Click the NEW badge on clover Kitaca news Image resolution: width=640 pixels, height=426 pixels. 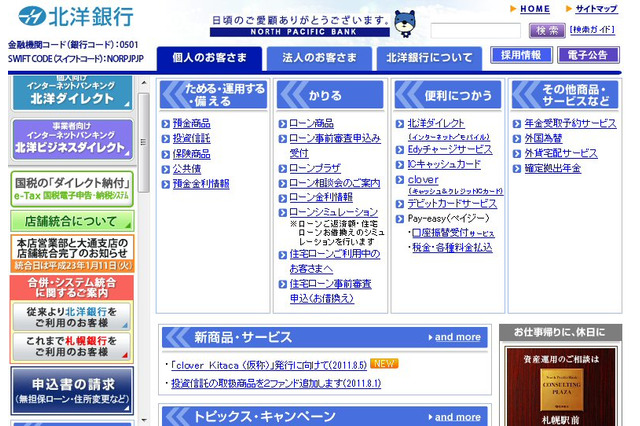pos(384,364)
